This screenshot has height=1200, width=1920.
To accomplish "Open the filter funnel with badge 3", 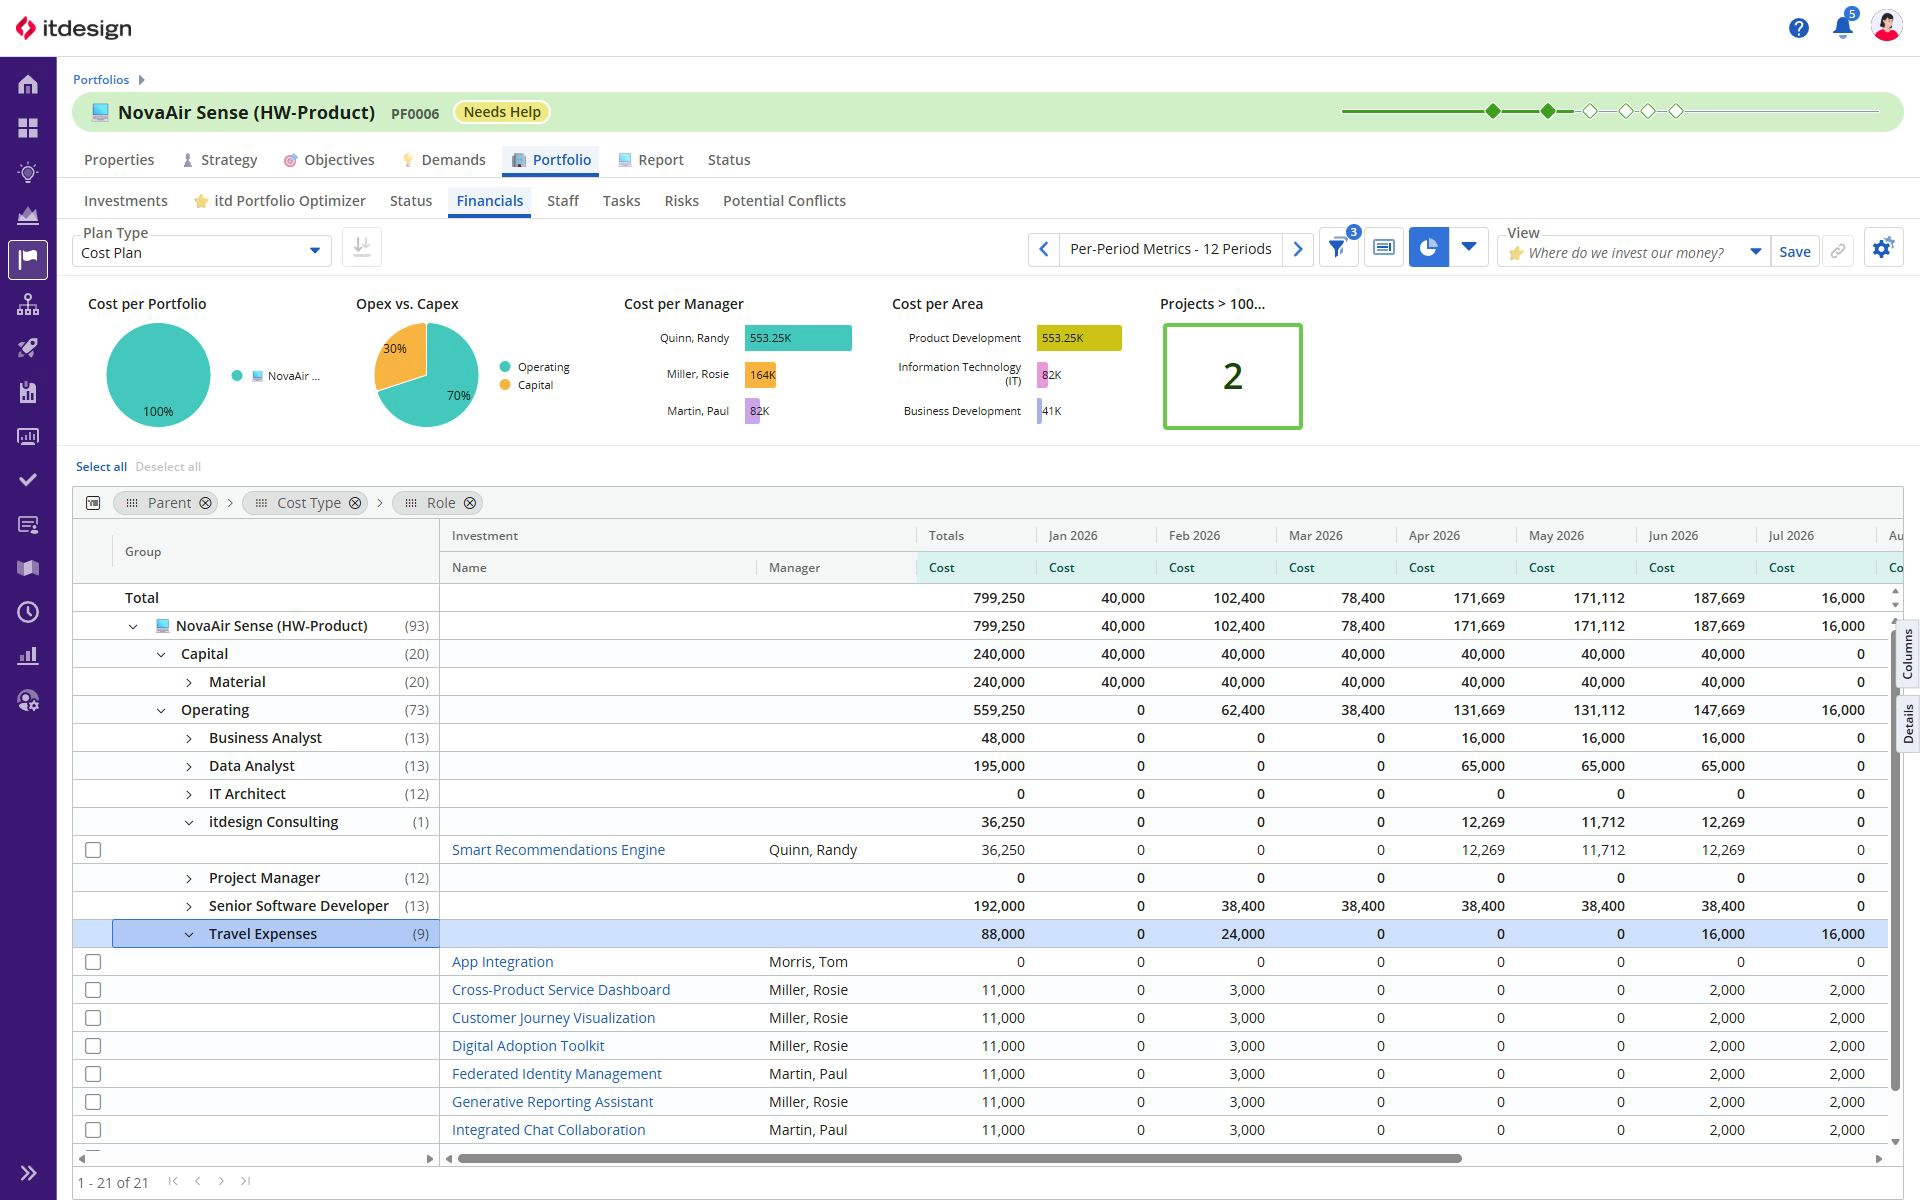I will click(1338, 248).
